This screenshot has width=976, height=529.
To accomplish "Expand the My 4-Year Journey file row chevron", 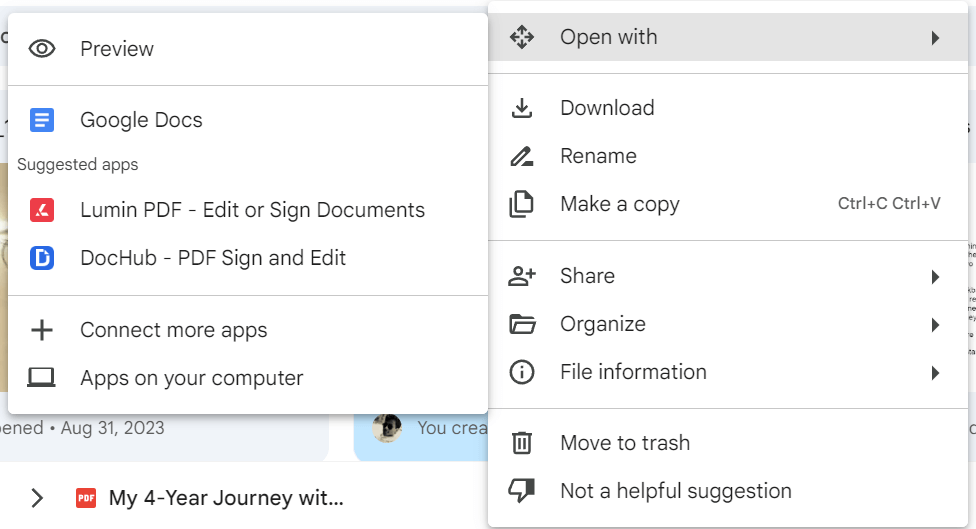I will [37, 498].
